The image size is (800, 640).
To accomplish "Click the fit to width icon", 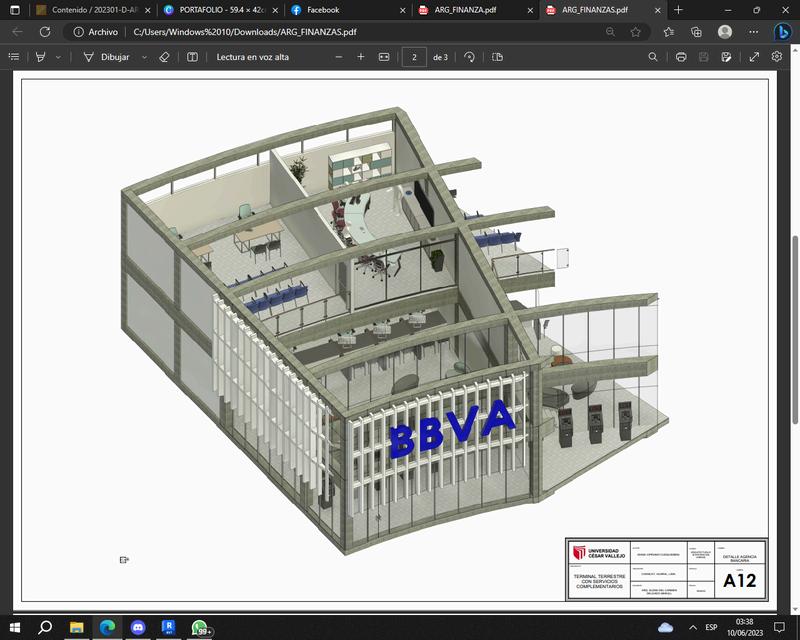I will coord(384,57).
